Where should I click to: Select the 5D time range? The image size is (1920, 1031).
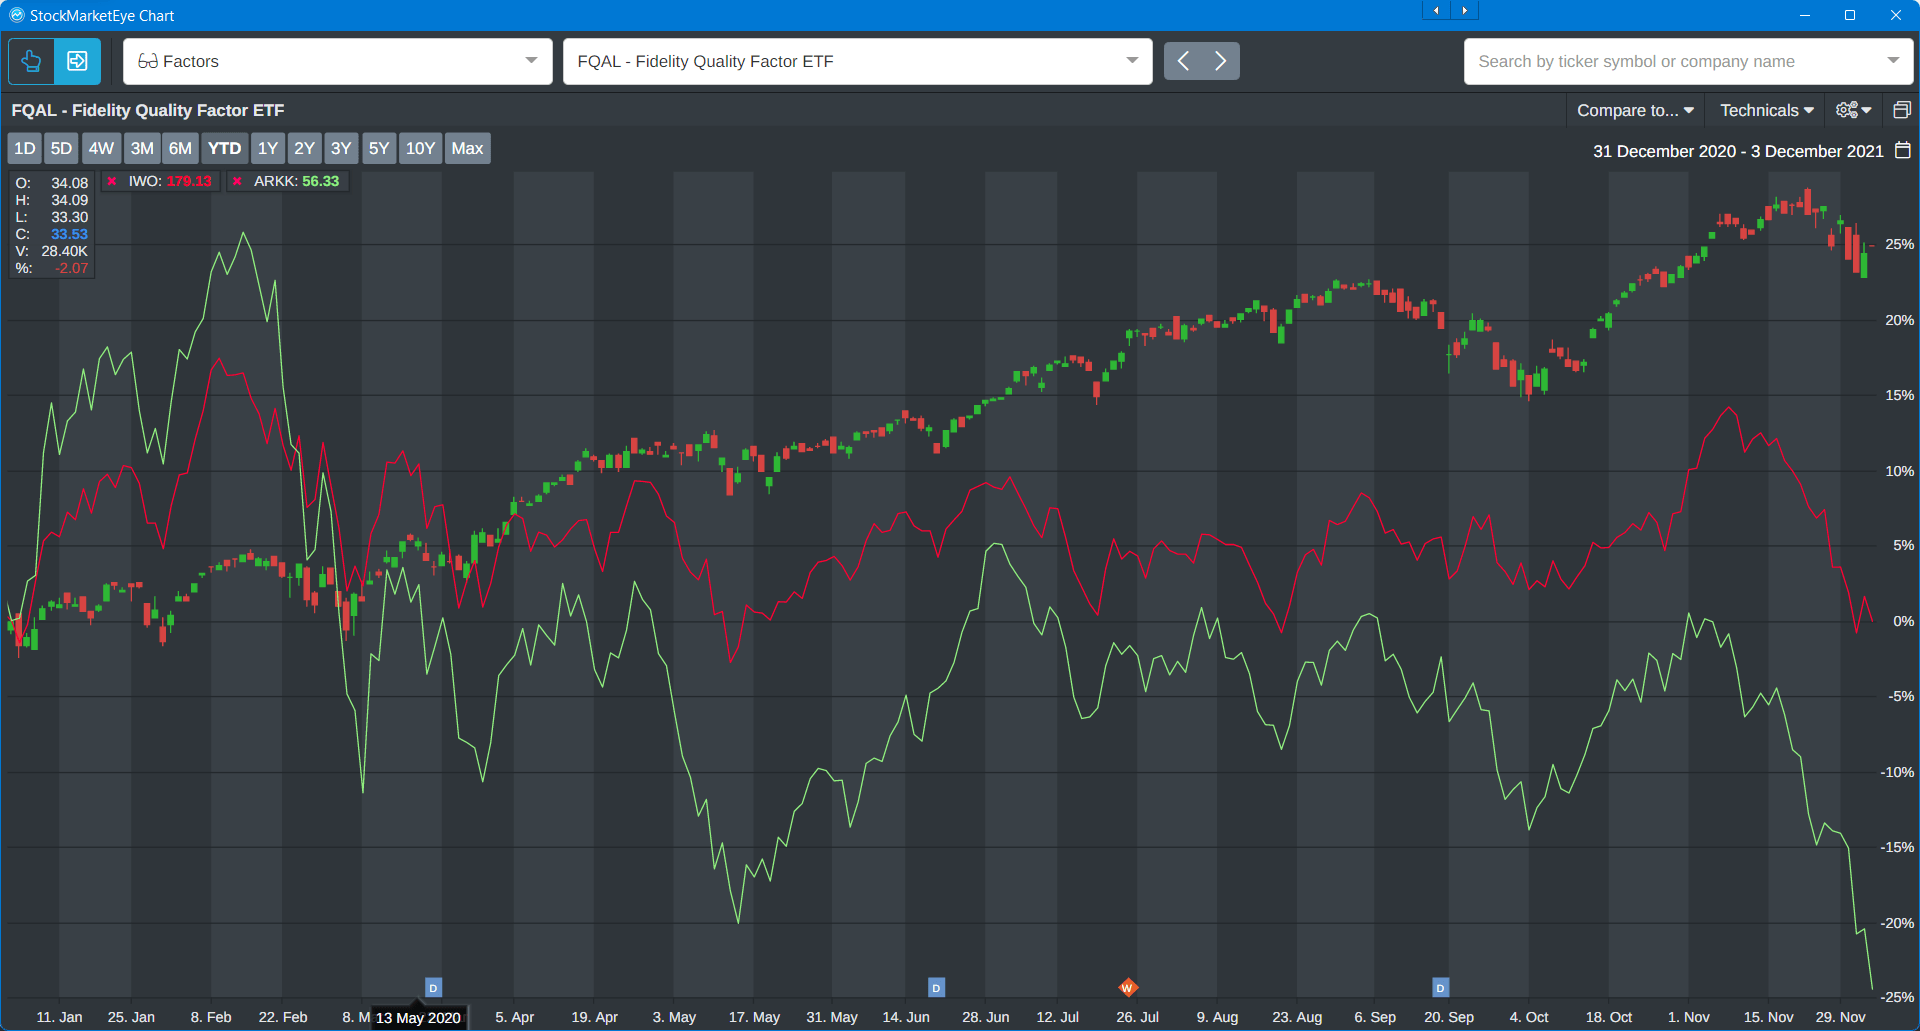pos(61,148)
